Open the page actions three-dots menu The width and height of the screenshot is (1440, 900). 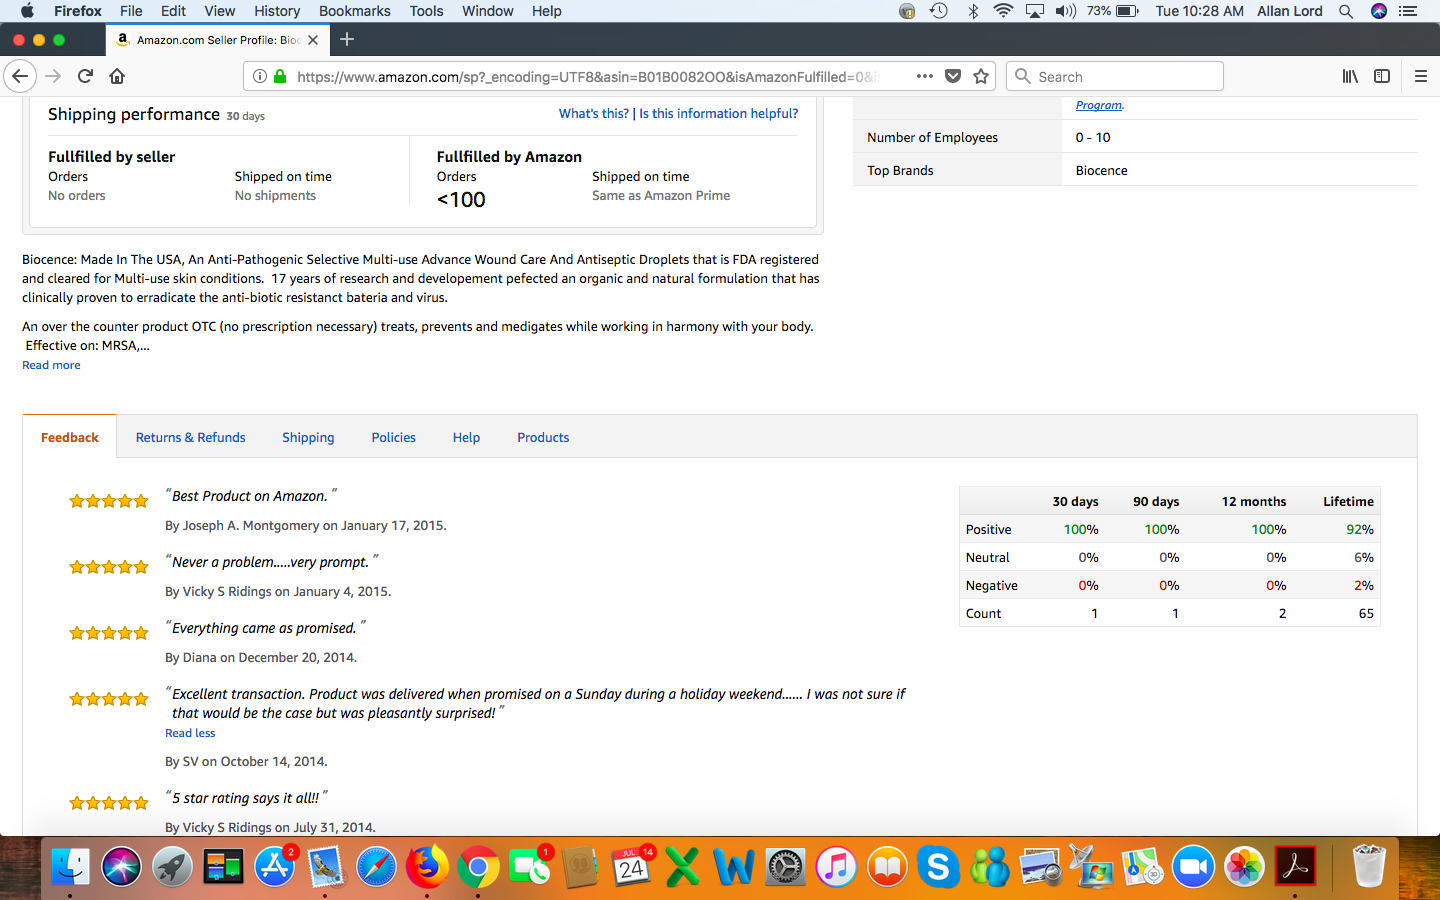click(925, 76)
